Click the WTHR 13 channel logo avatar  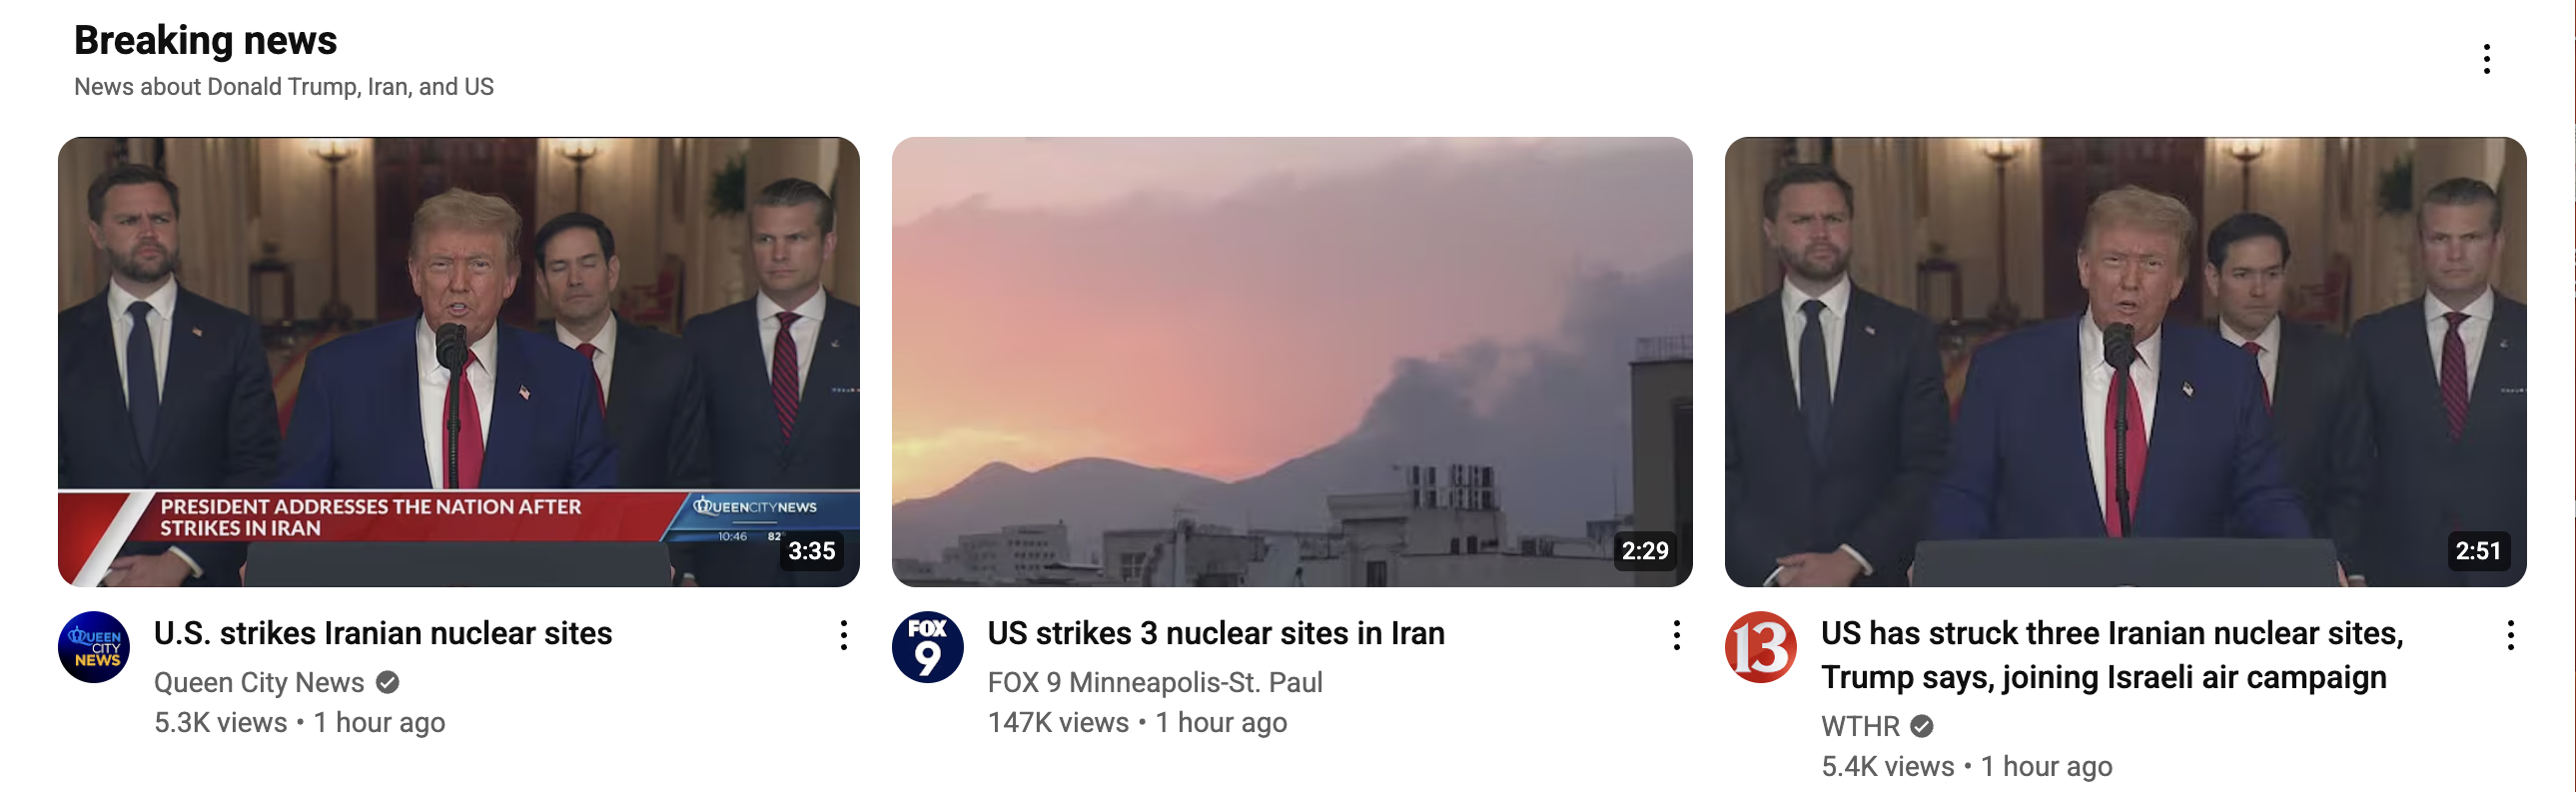1760,647
